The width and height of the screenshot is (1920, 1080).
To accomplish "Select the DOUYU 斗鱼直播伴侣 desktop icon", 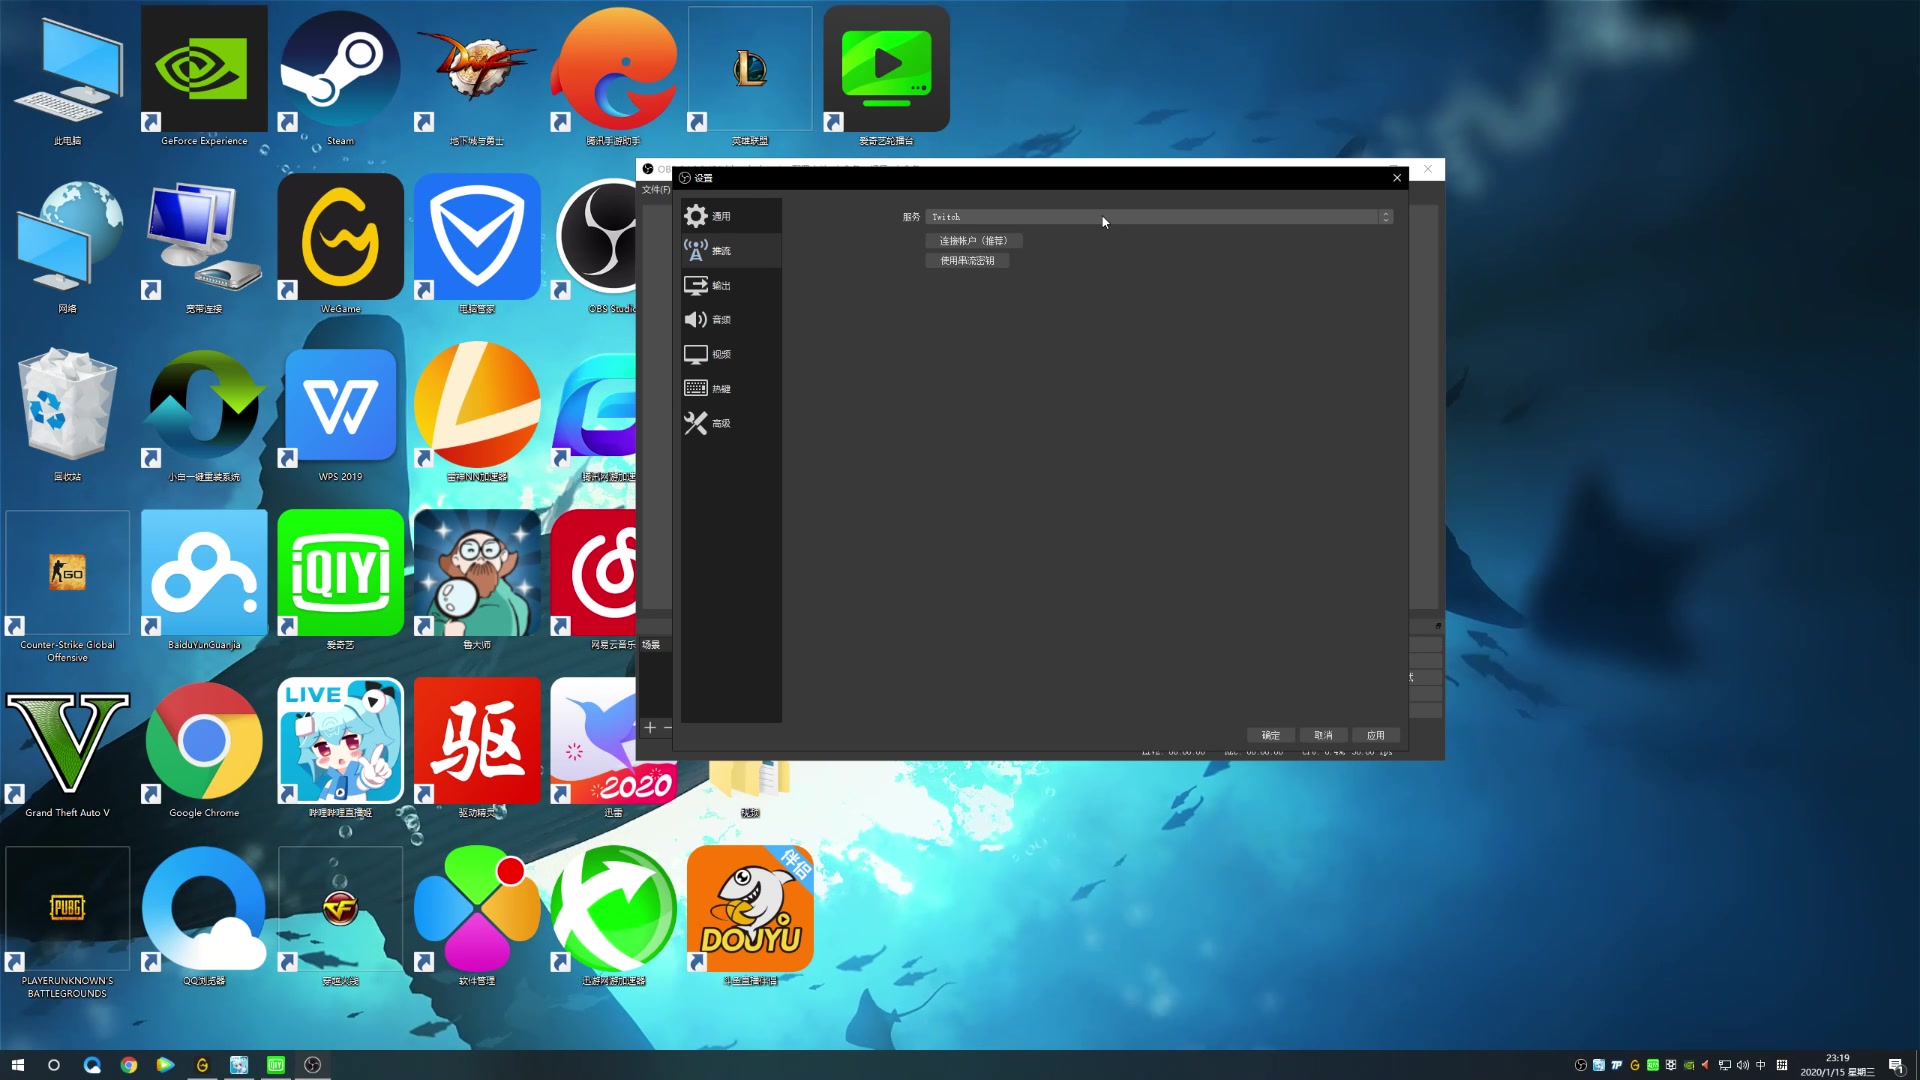I will [750, 918].
